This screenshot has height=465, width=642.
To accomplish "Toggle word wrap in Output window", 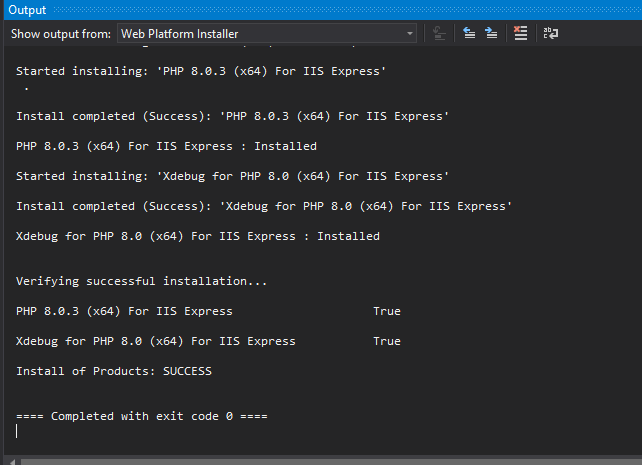I will [551, 33].
